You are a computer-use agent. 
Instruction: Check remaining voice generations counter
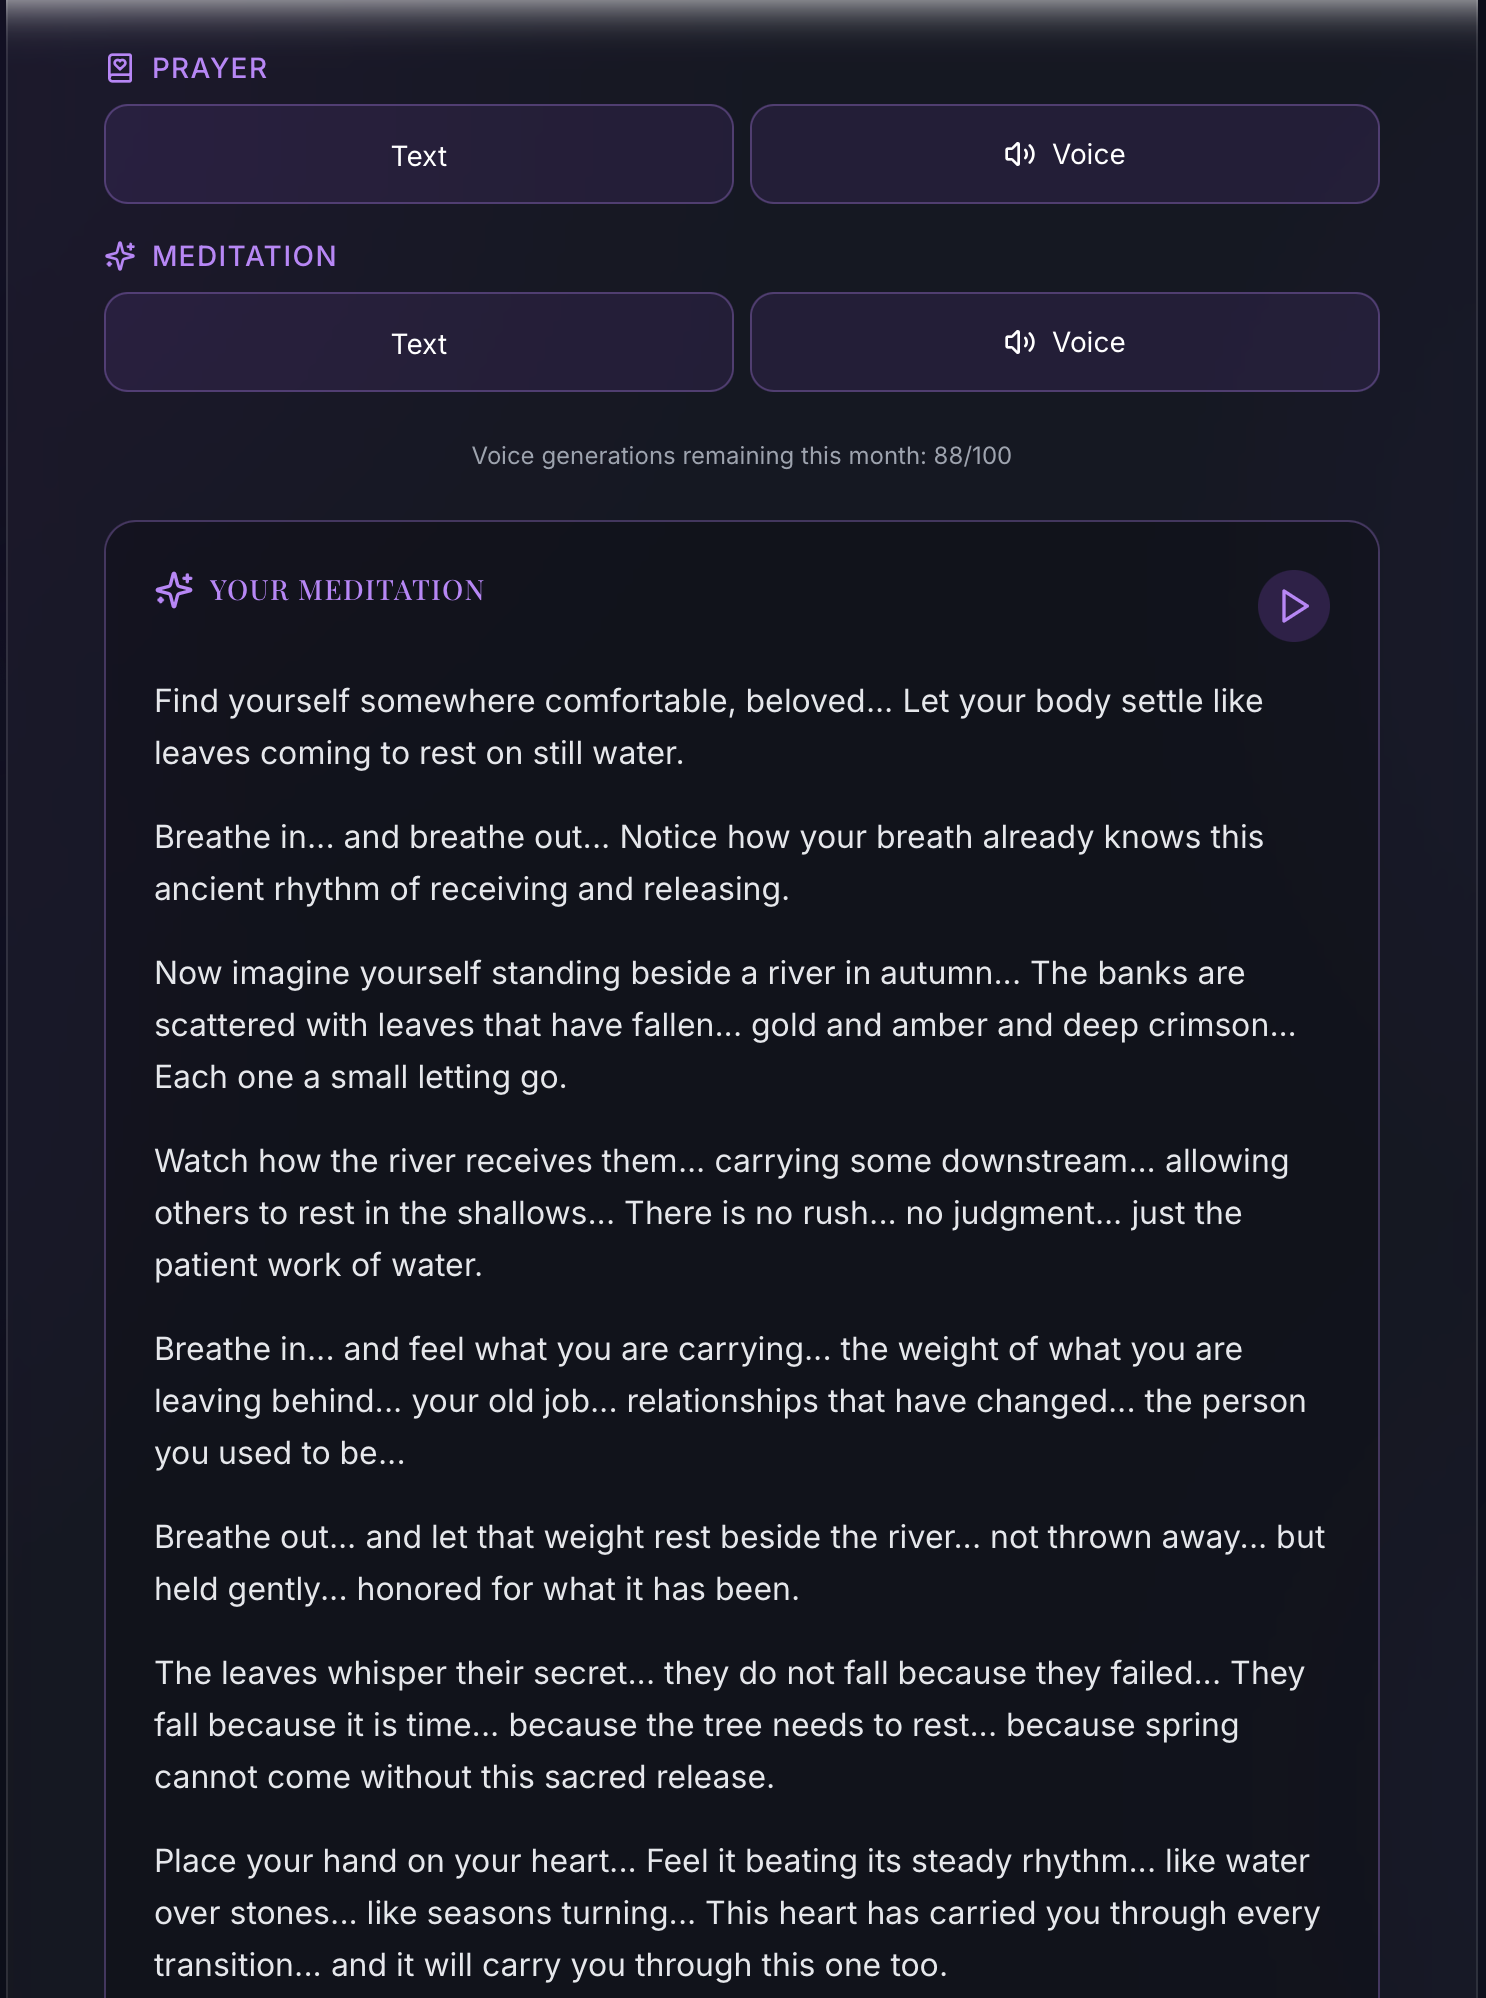tap(742, 455)
